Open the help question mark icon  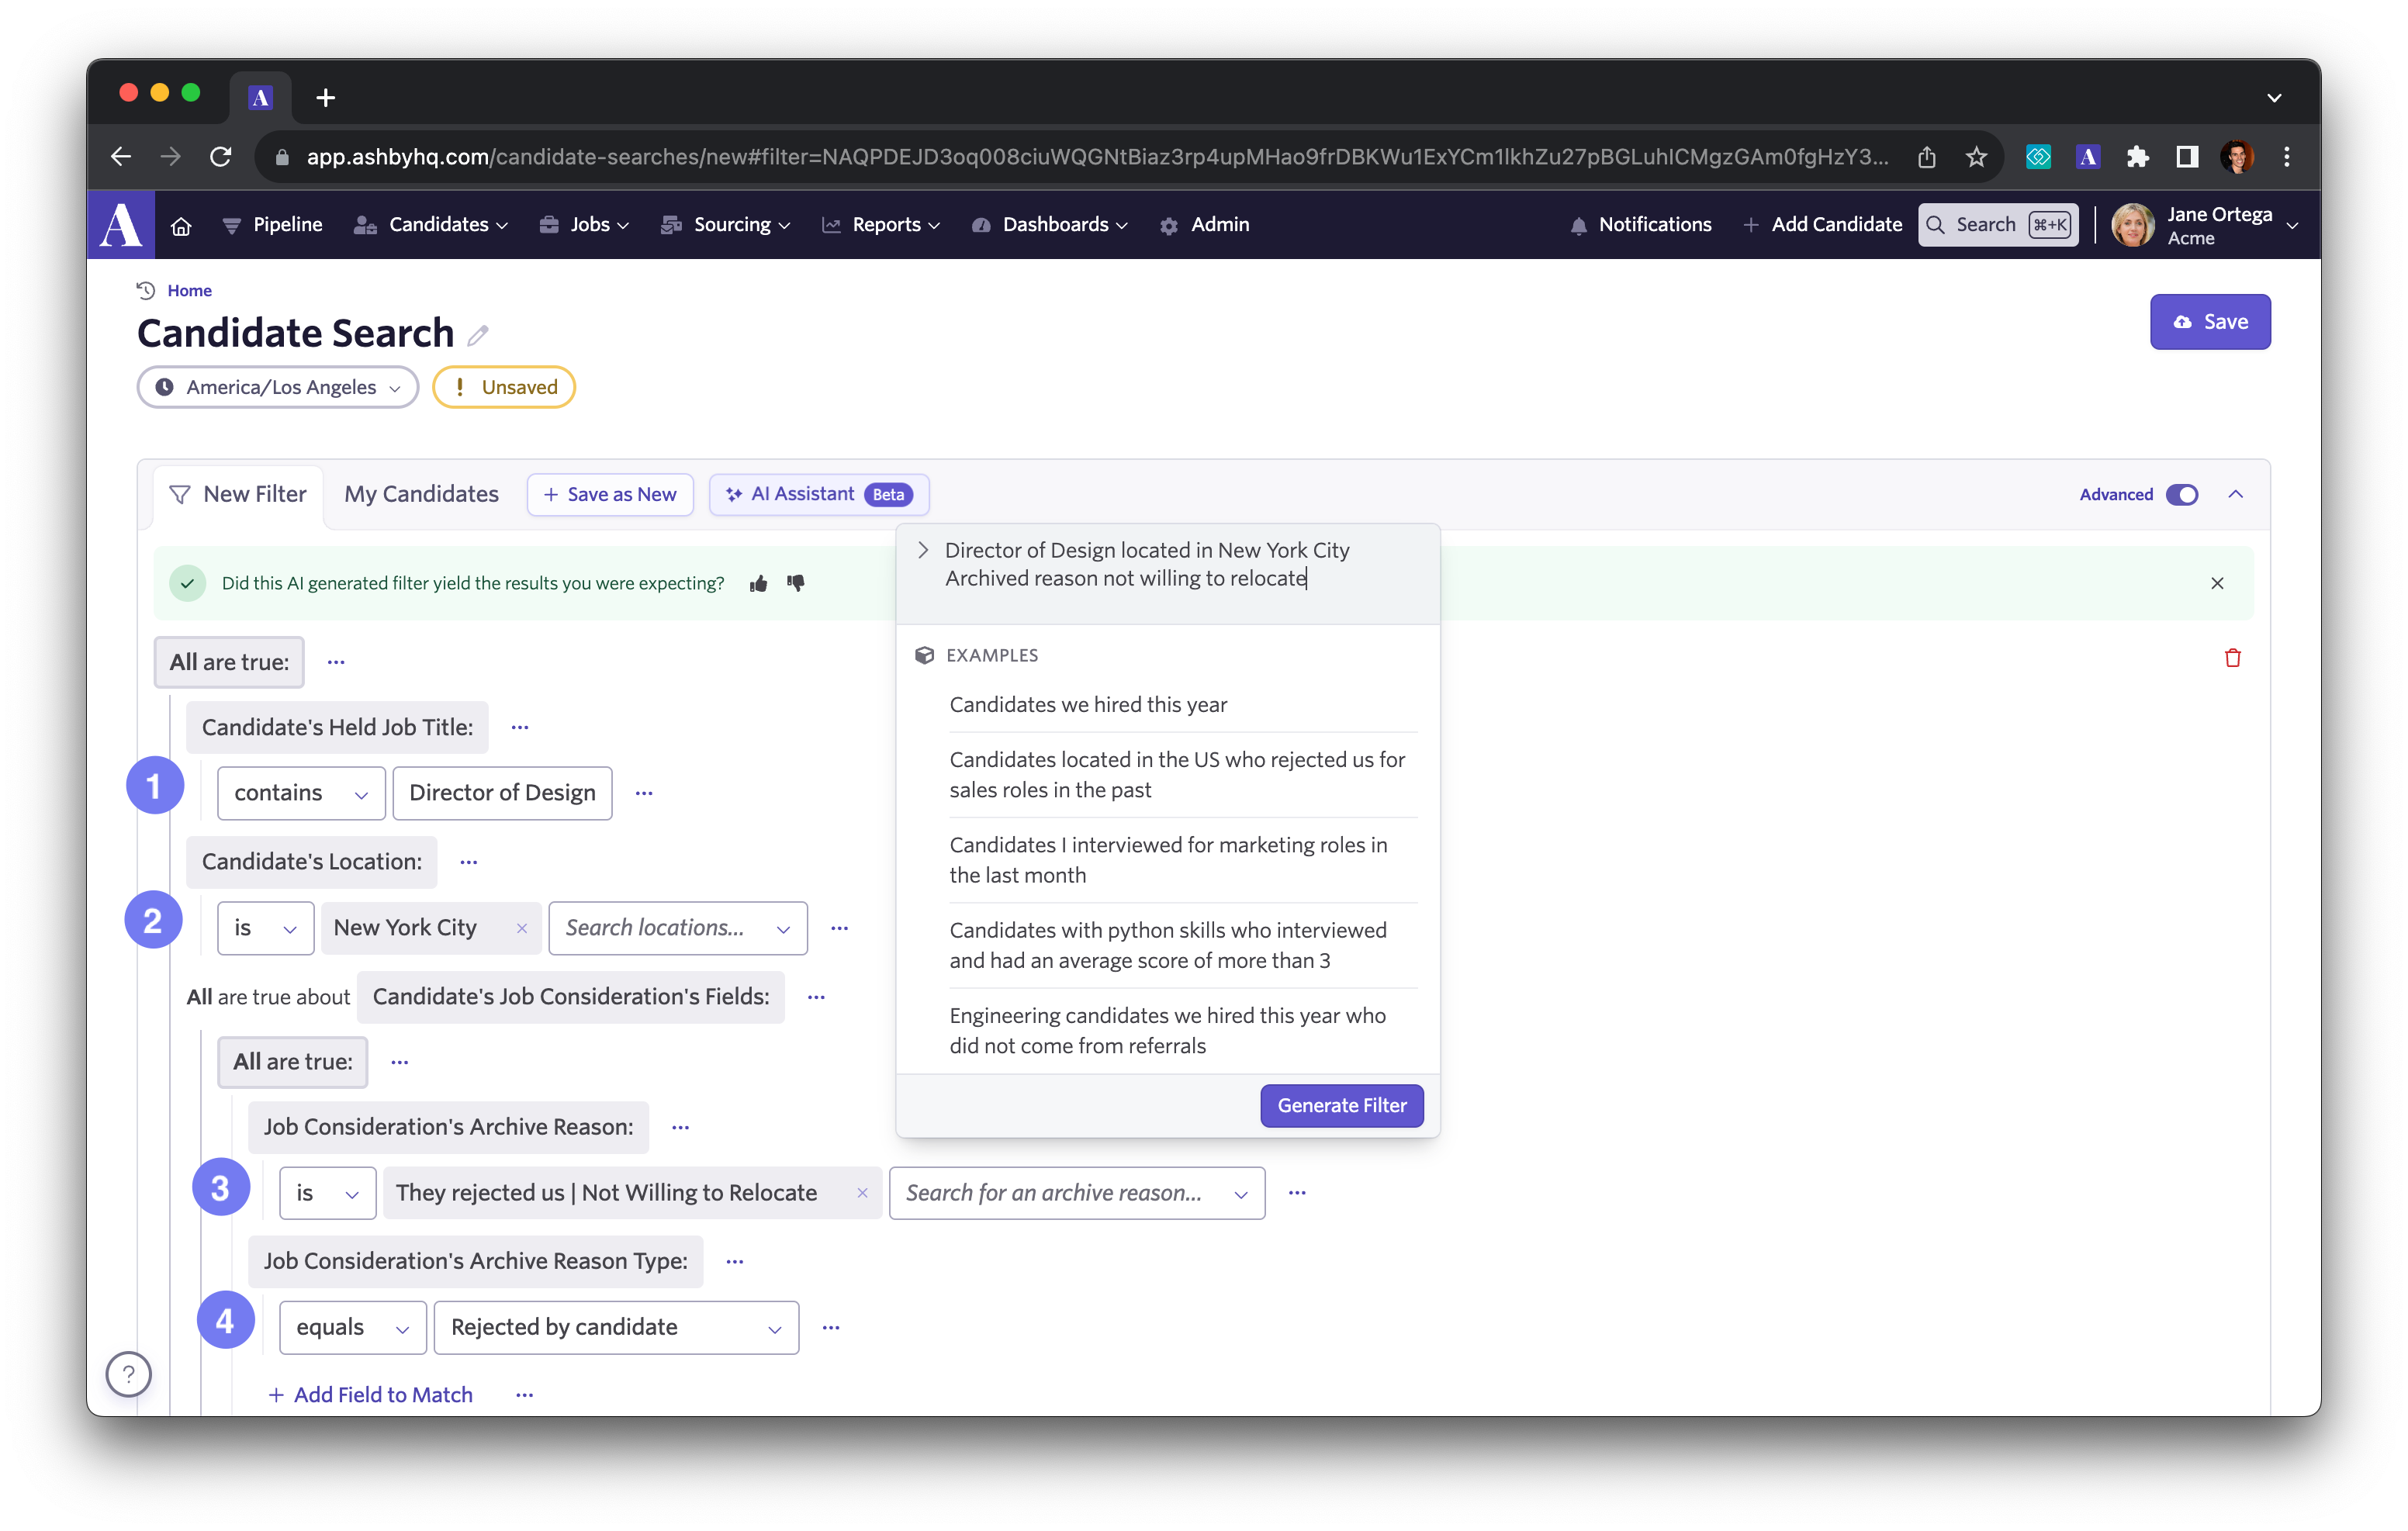(x=129, y=1374)
